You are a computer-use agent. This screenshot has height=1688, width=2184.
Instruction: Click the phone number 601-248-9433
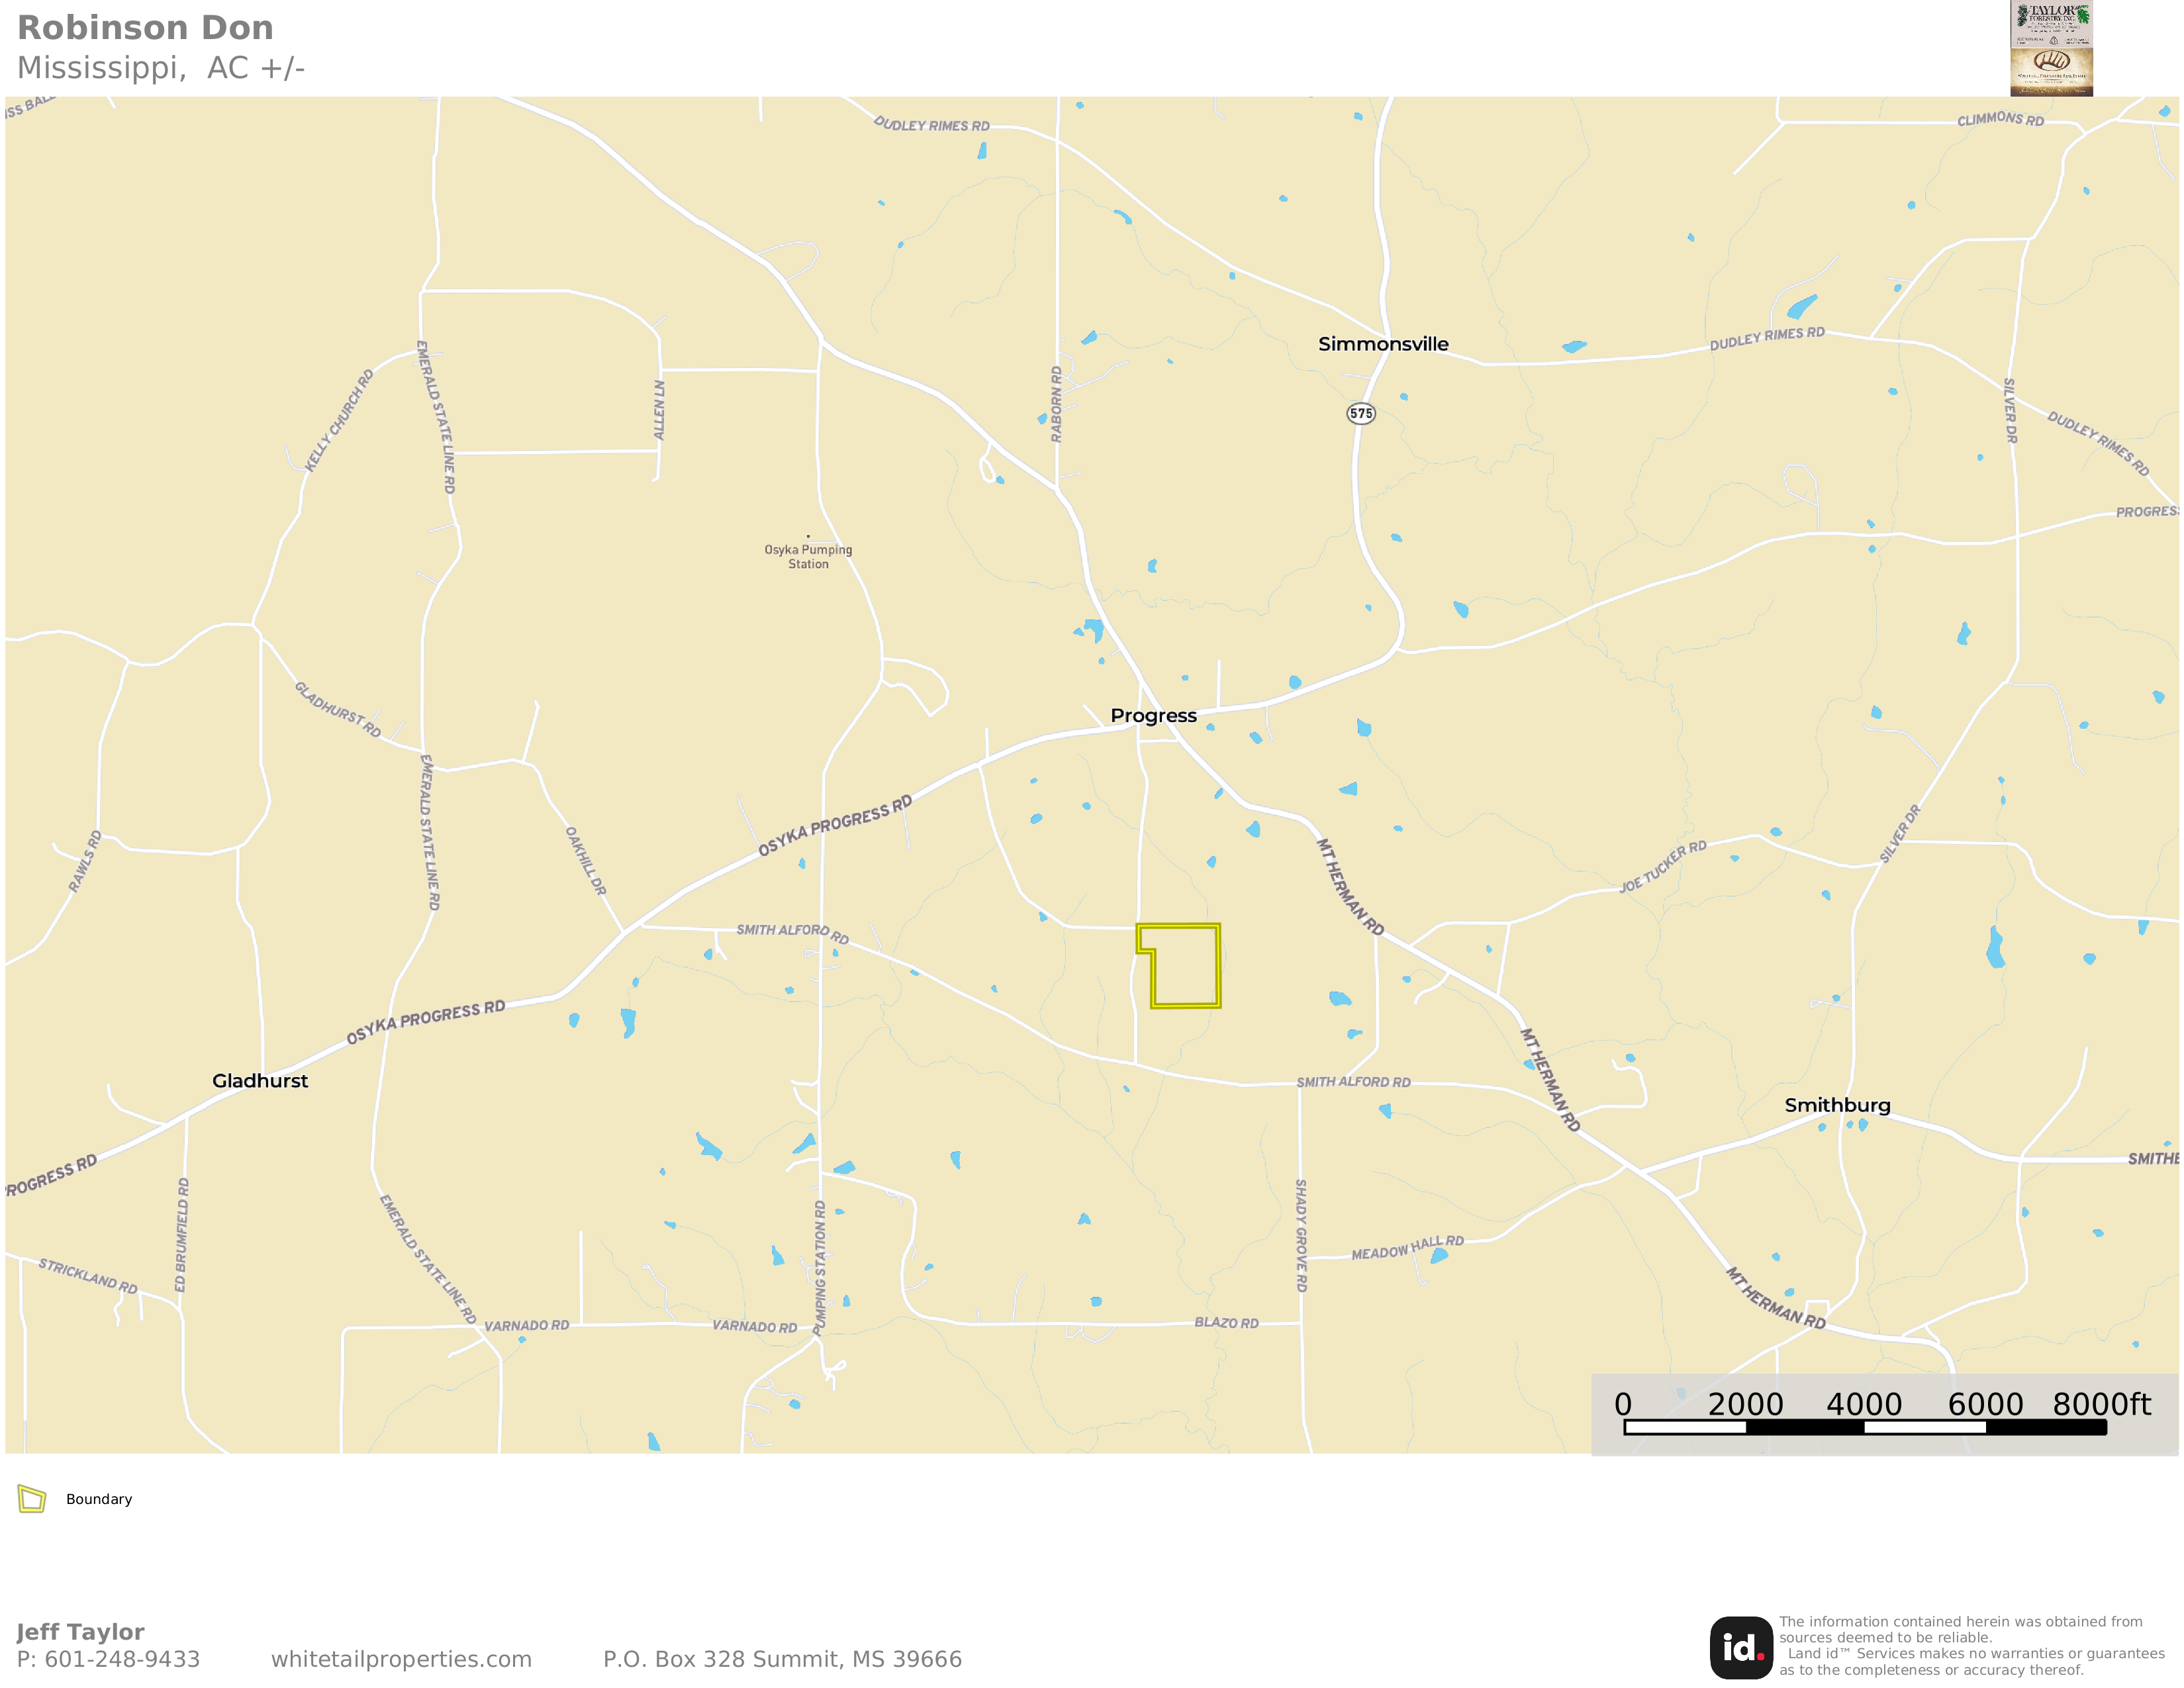(122, 1659)
